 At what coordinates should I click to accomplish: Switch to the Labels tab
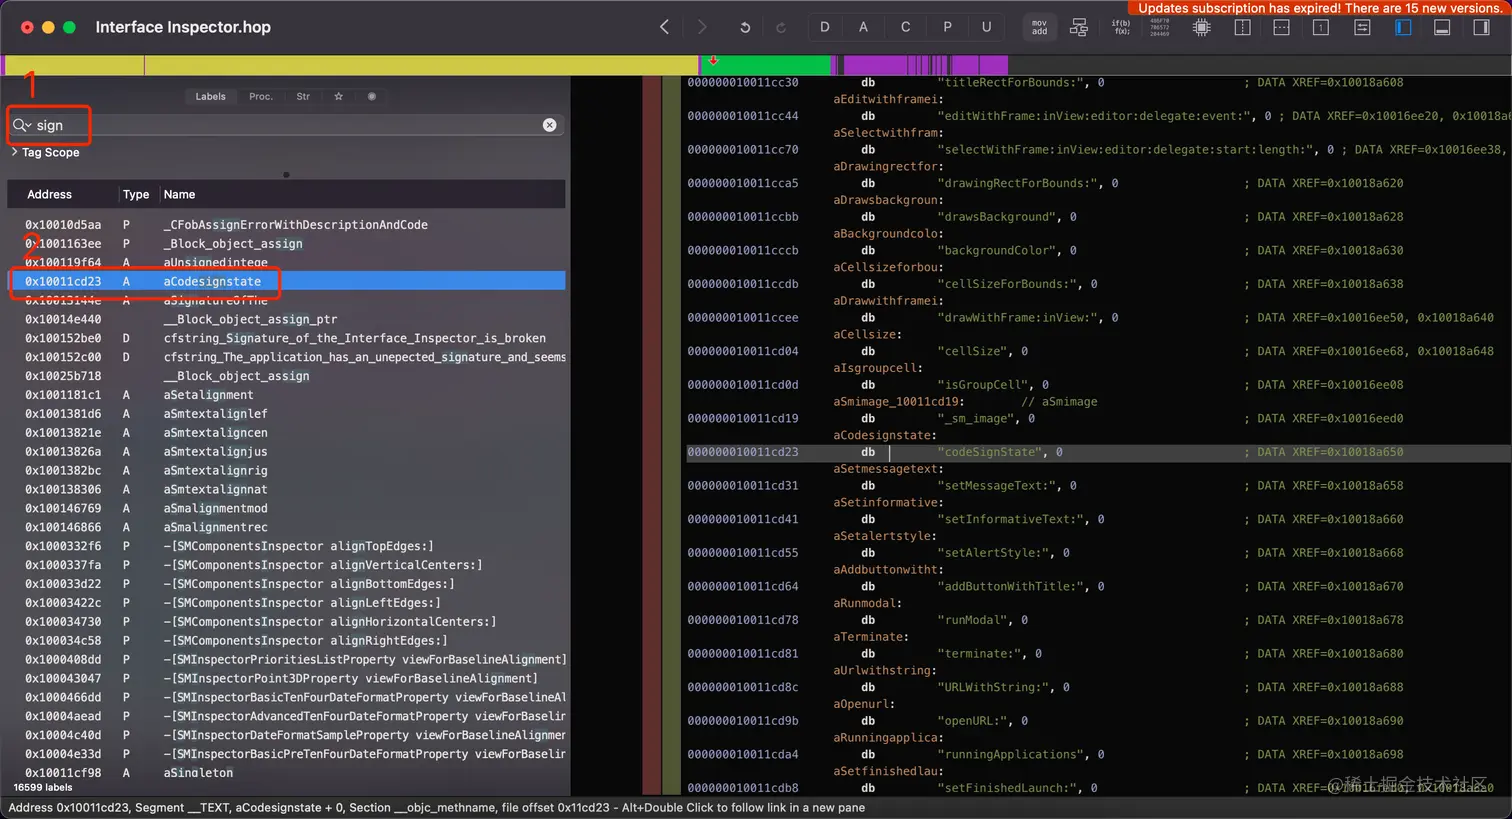[x=210, y=97]
